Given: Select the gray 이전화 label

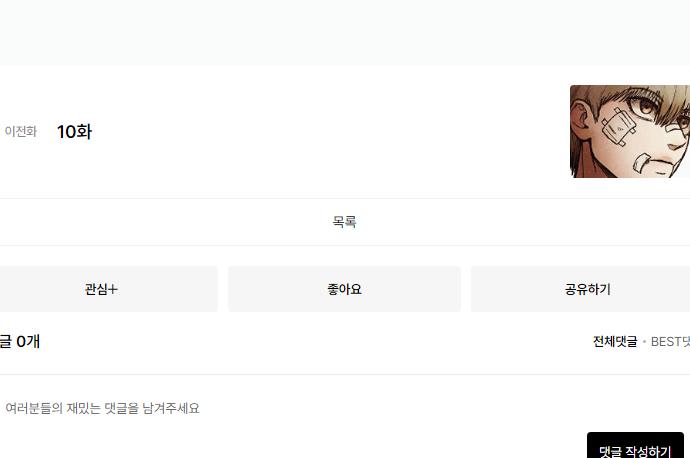Looking at the screenshot, I should click(20, 132).
